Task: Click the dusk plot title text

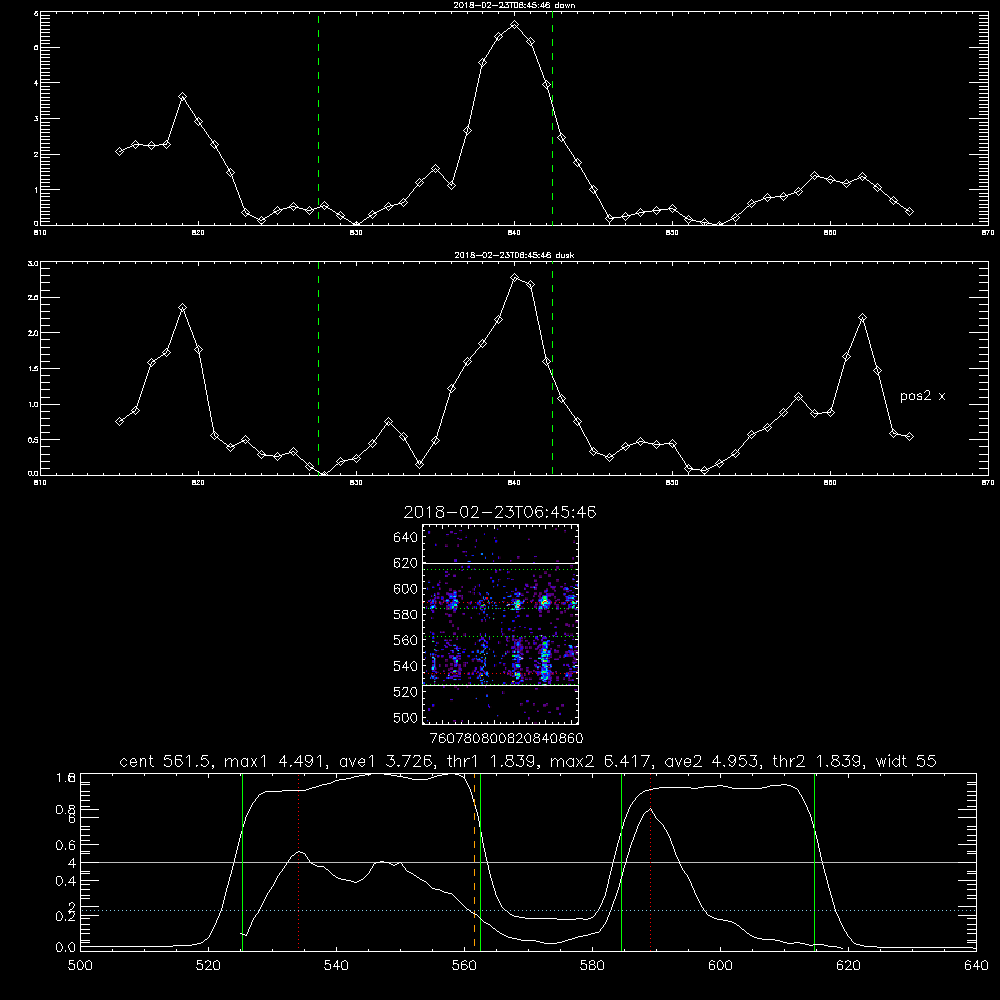Action: tap(514, 255)
